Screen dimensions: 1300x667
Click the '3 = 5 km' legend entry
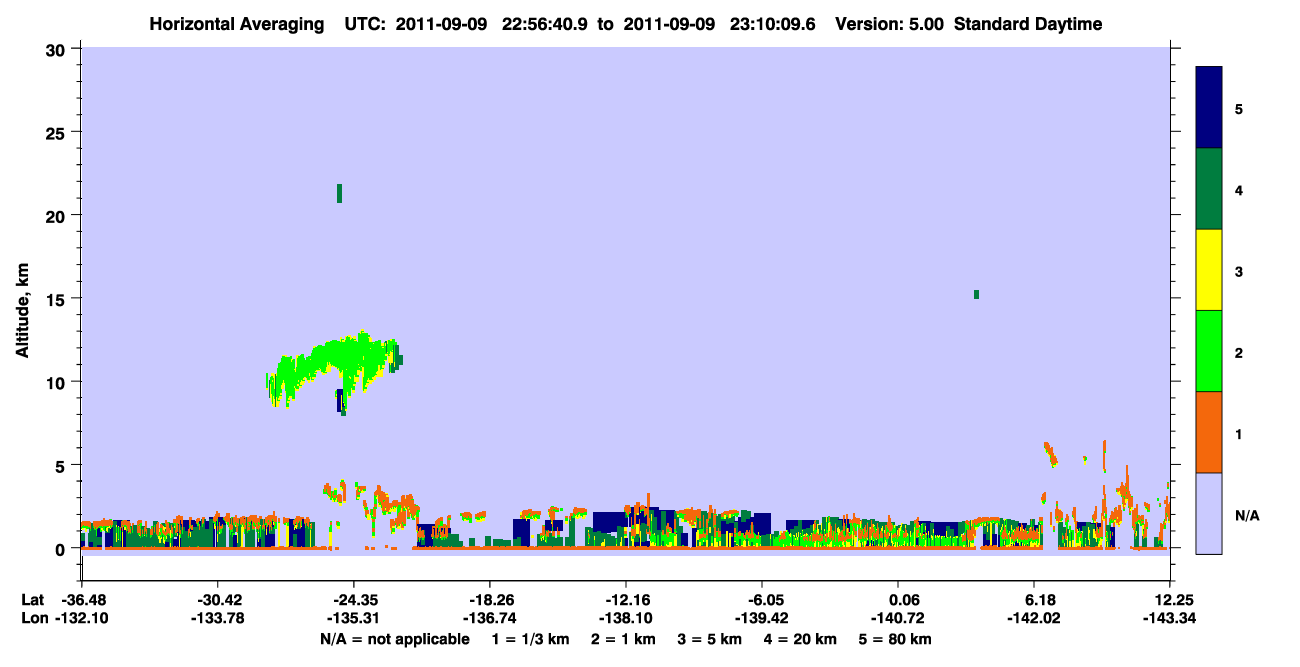coord(710,639)
